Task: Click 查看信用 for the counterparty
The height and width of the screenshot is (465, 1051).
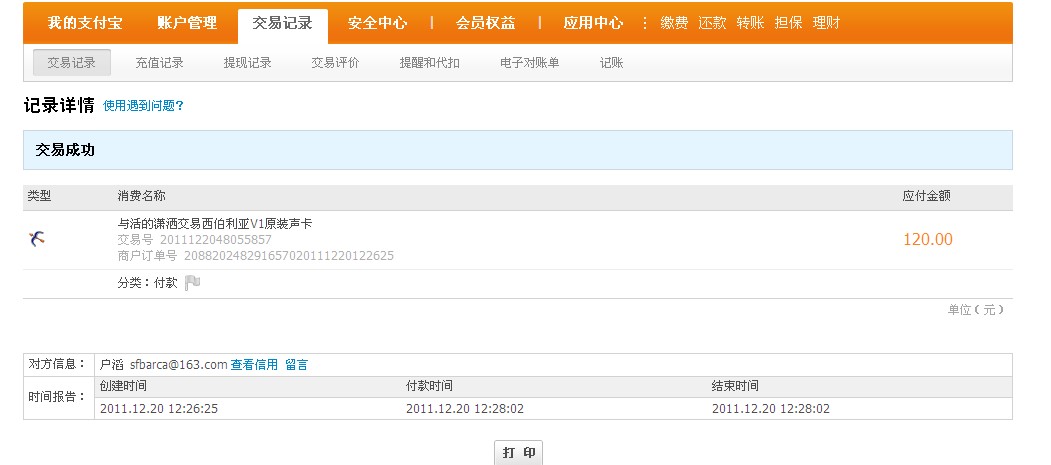Action: coord(254,365)
